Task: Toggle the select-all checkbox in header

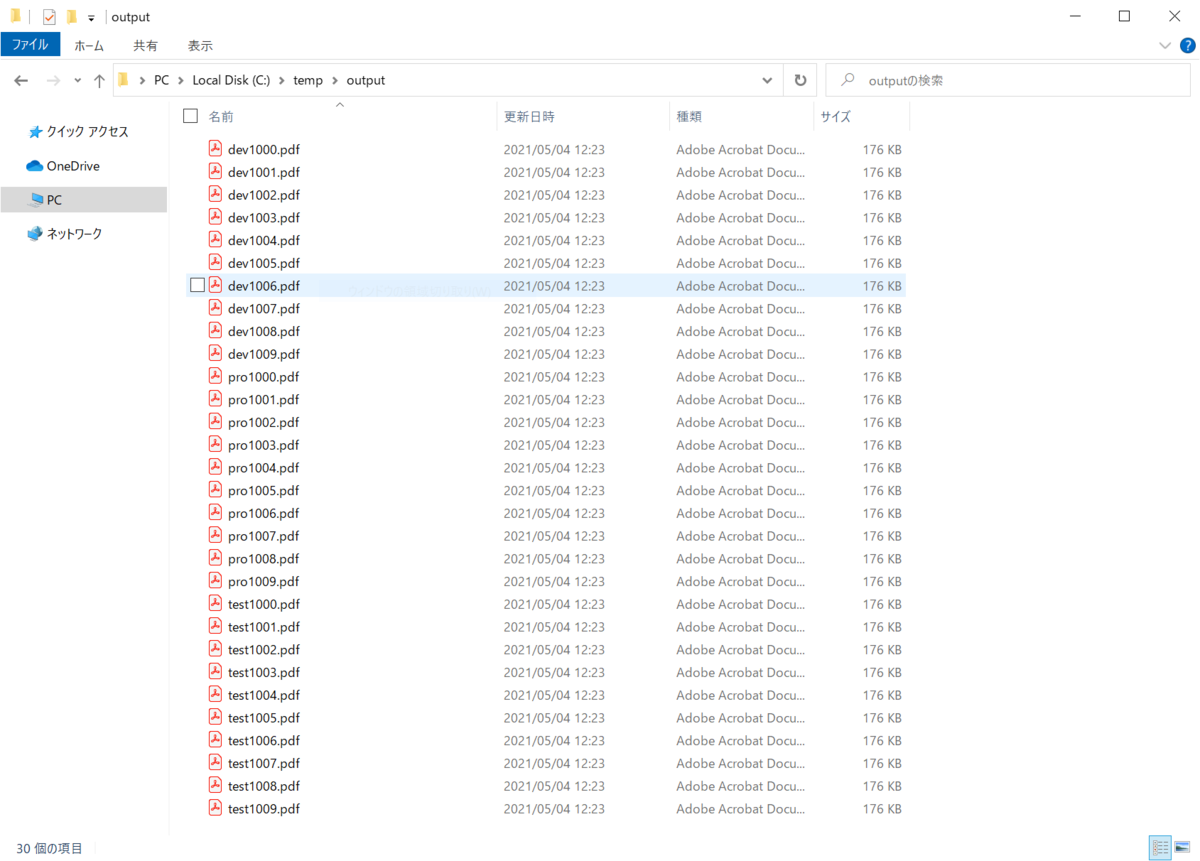Action: point(191,117)
